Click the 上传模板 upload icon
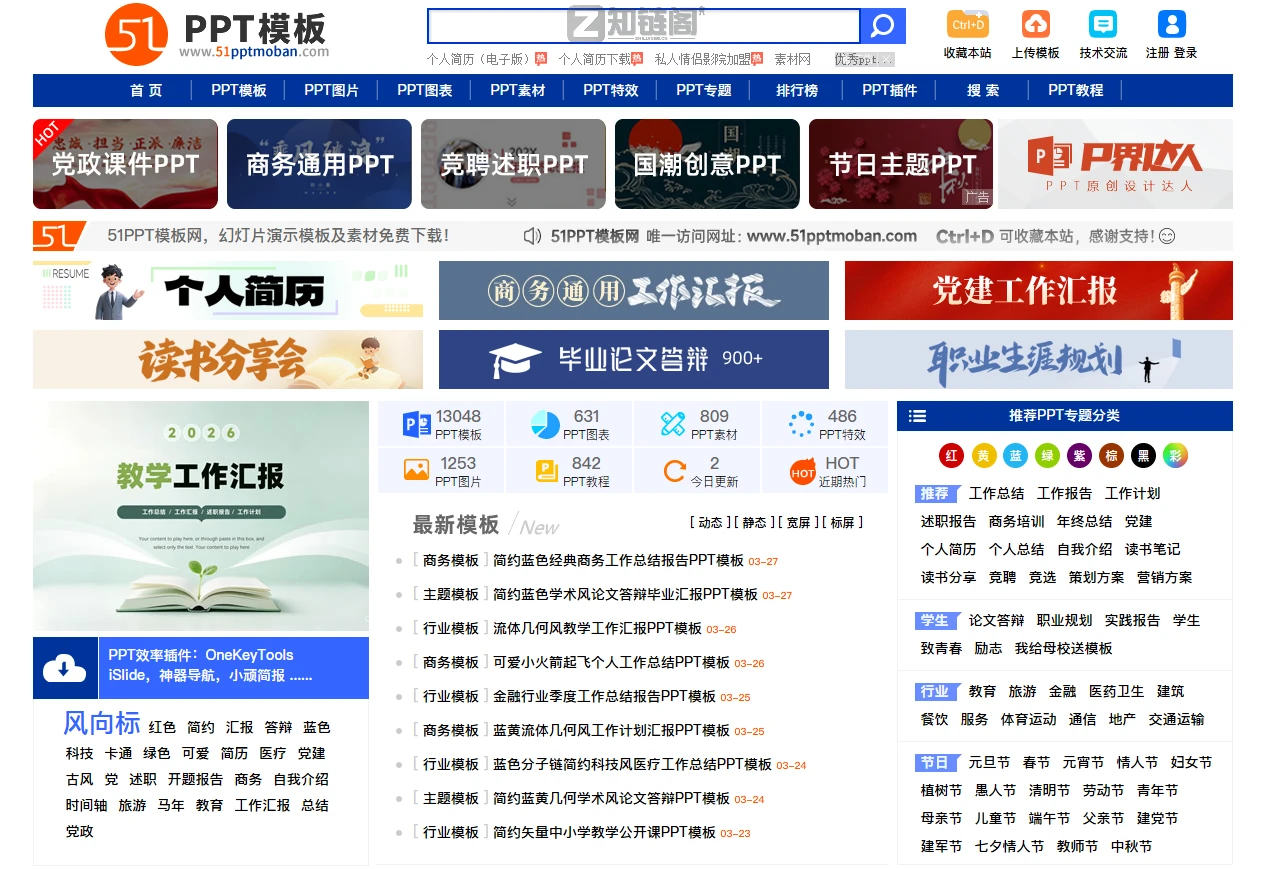The image size is (1272, 869). click(x=1035, y=22)
